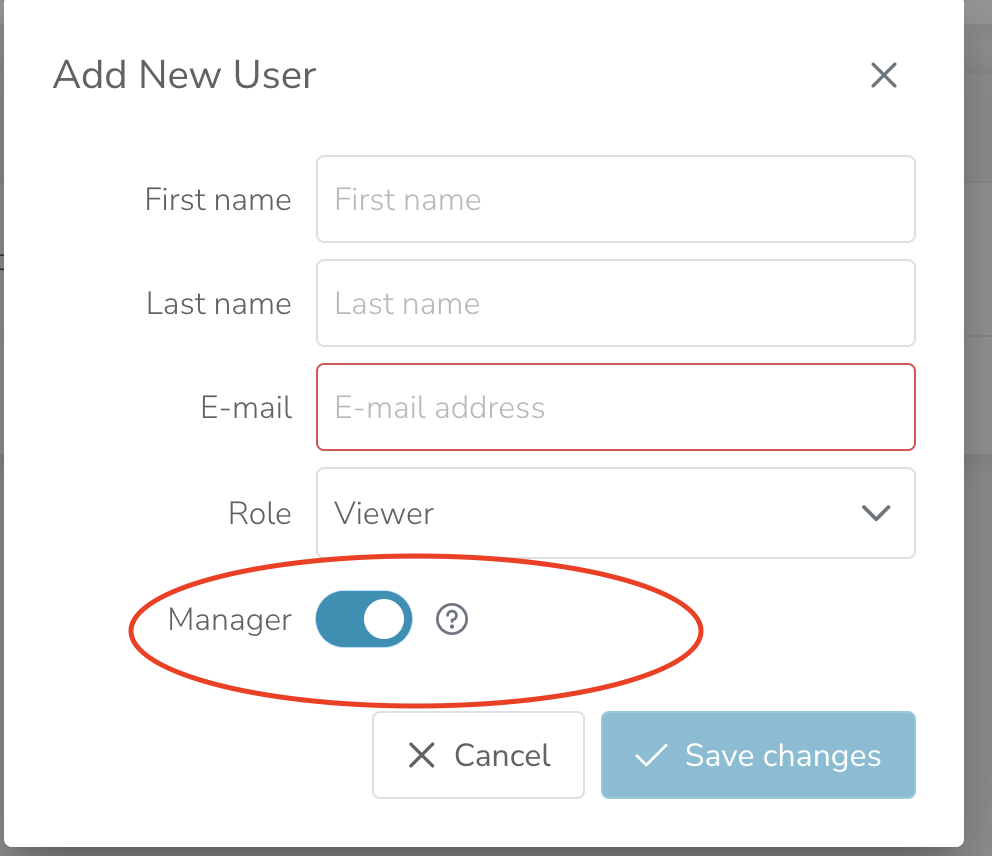
Task: Click the Save changes button
Action: (x=758, y=756)
